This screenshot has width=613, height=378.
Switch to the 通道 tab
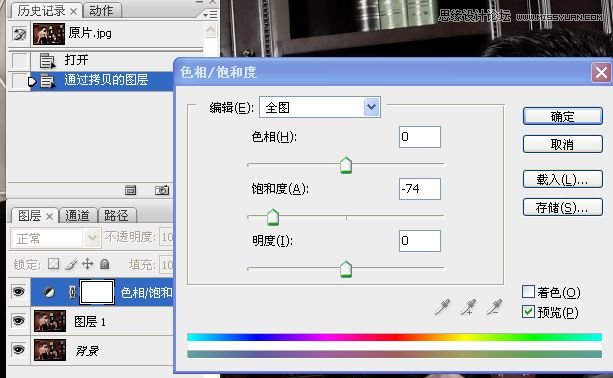77,215
